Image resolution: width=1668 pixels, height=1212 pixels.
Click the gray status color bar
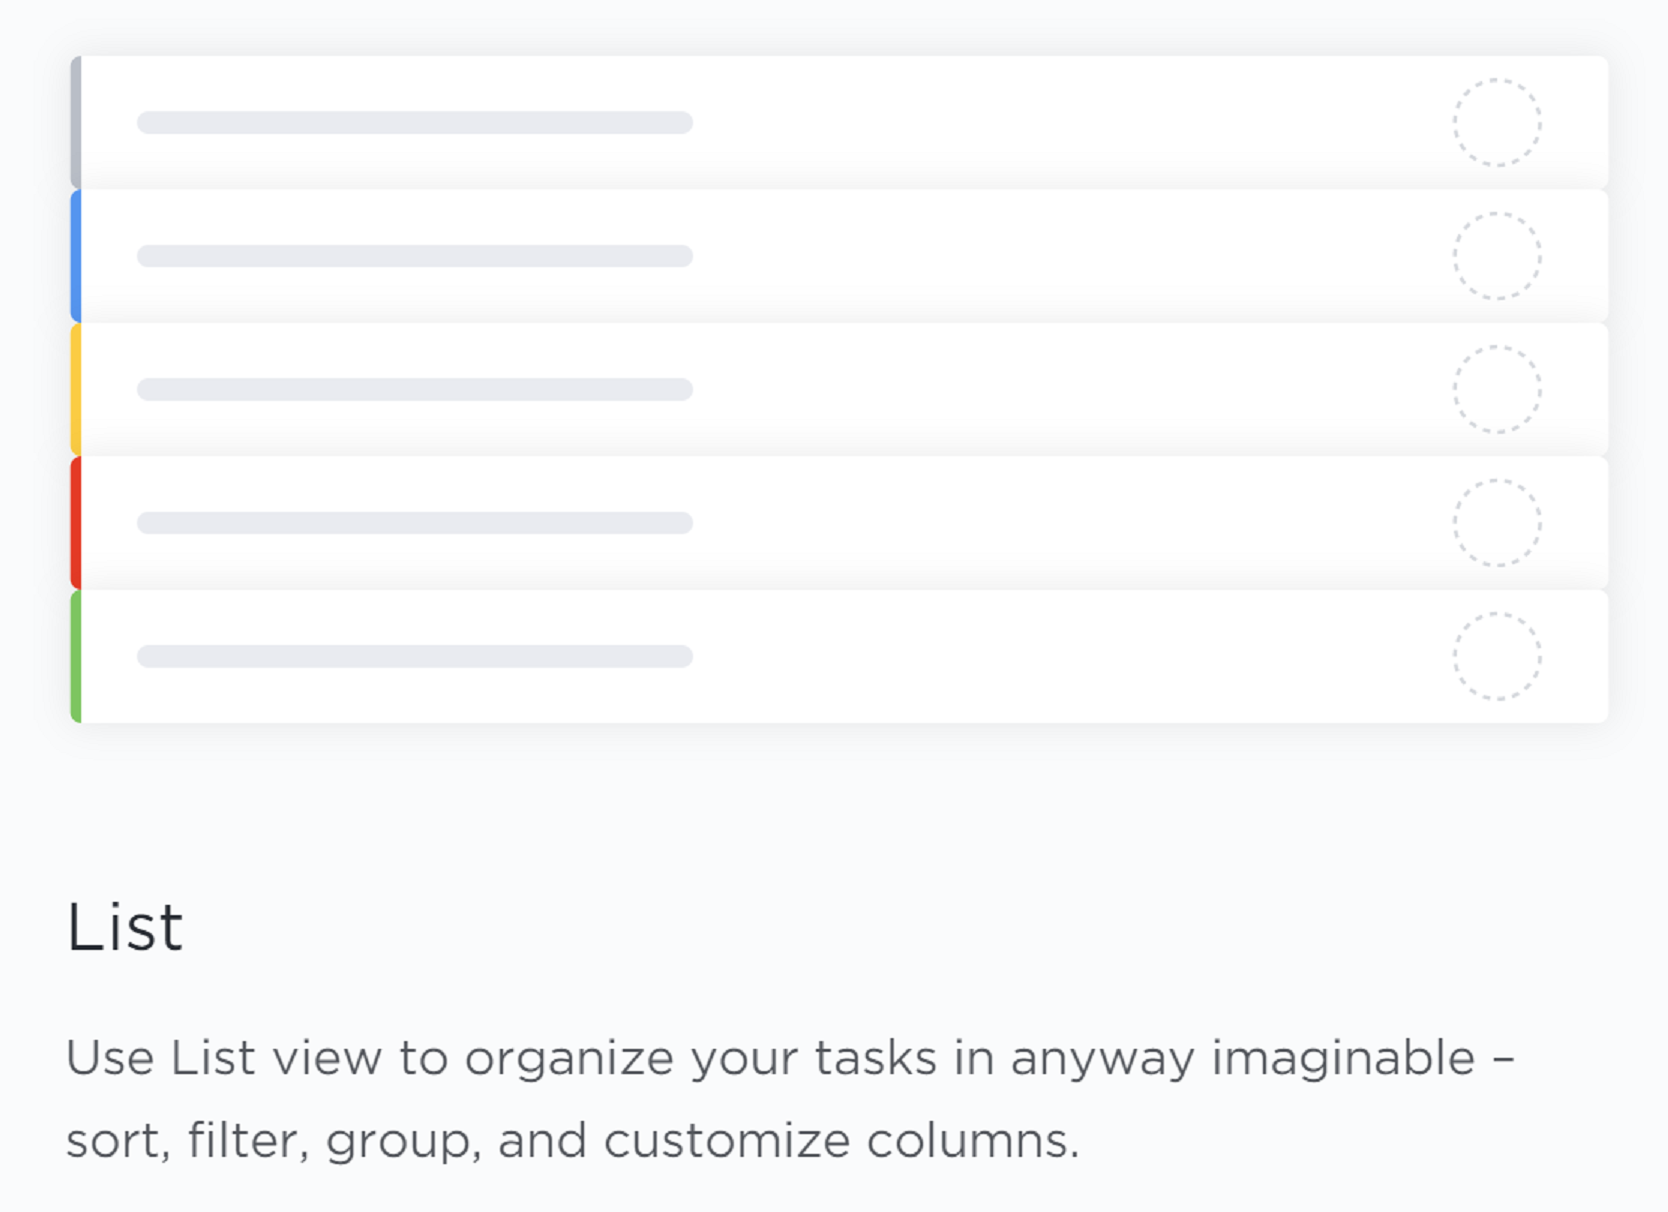tap(76, 122)
